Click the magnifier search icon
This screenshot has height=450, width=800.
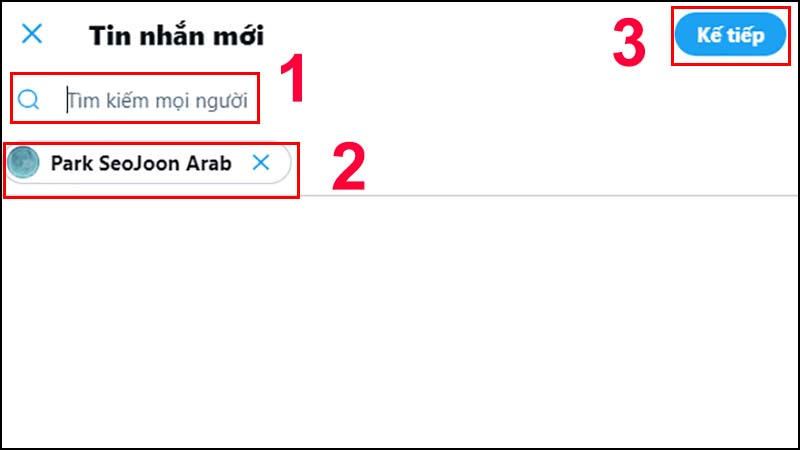pos(29,99)
